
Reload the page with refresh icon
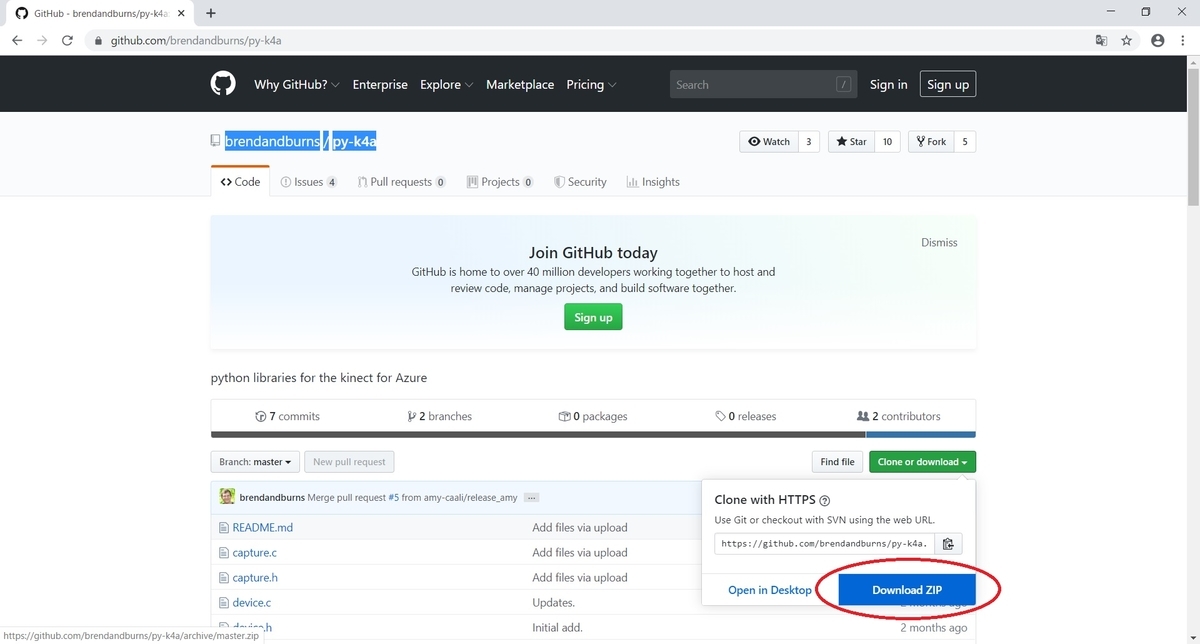pyautogui.click(x=67, y=41)
